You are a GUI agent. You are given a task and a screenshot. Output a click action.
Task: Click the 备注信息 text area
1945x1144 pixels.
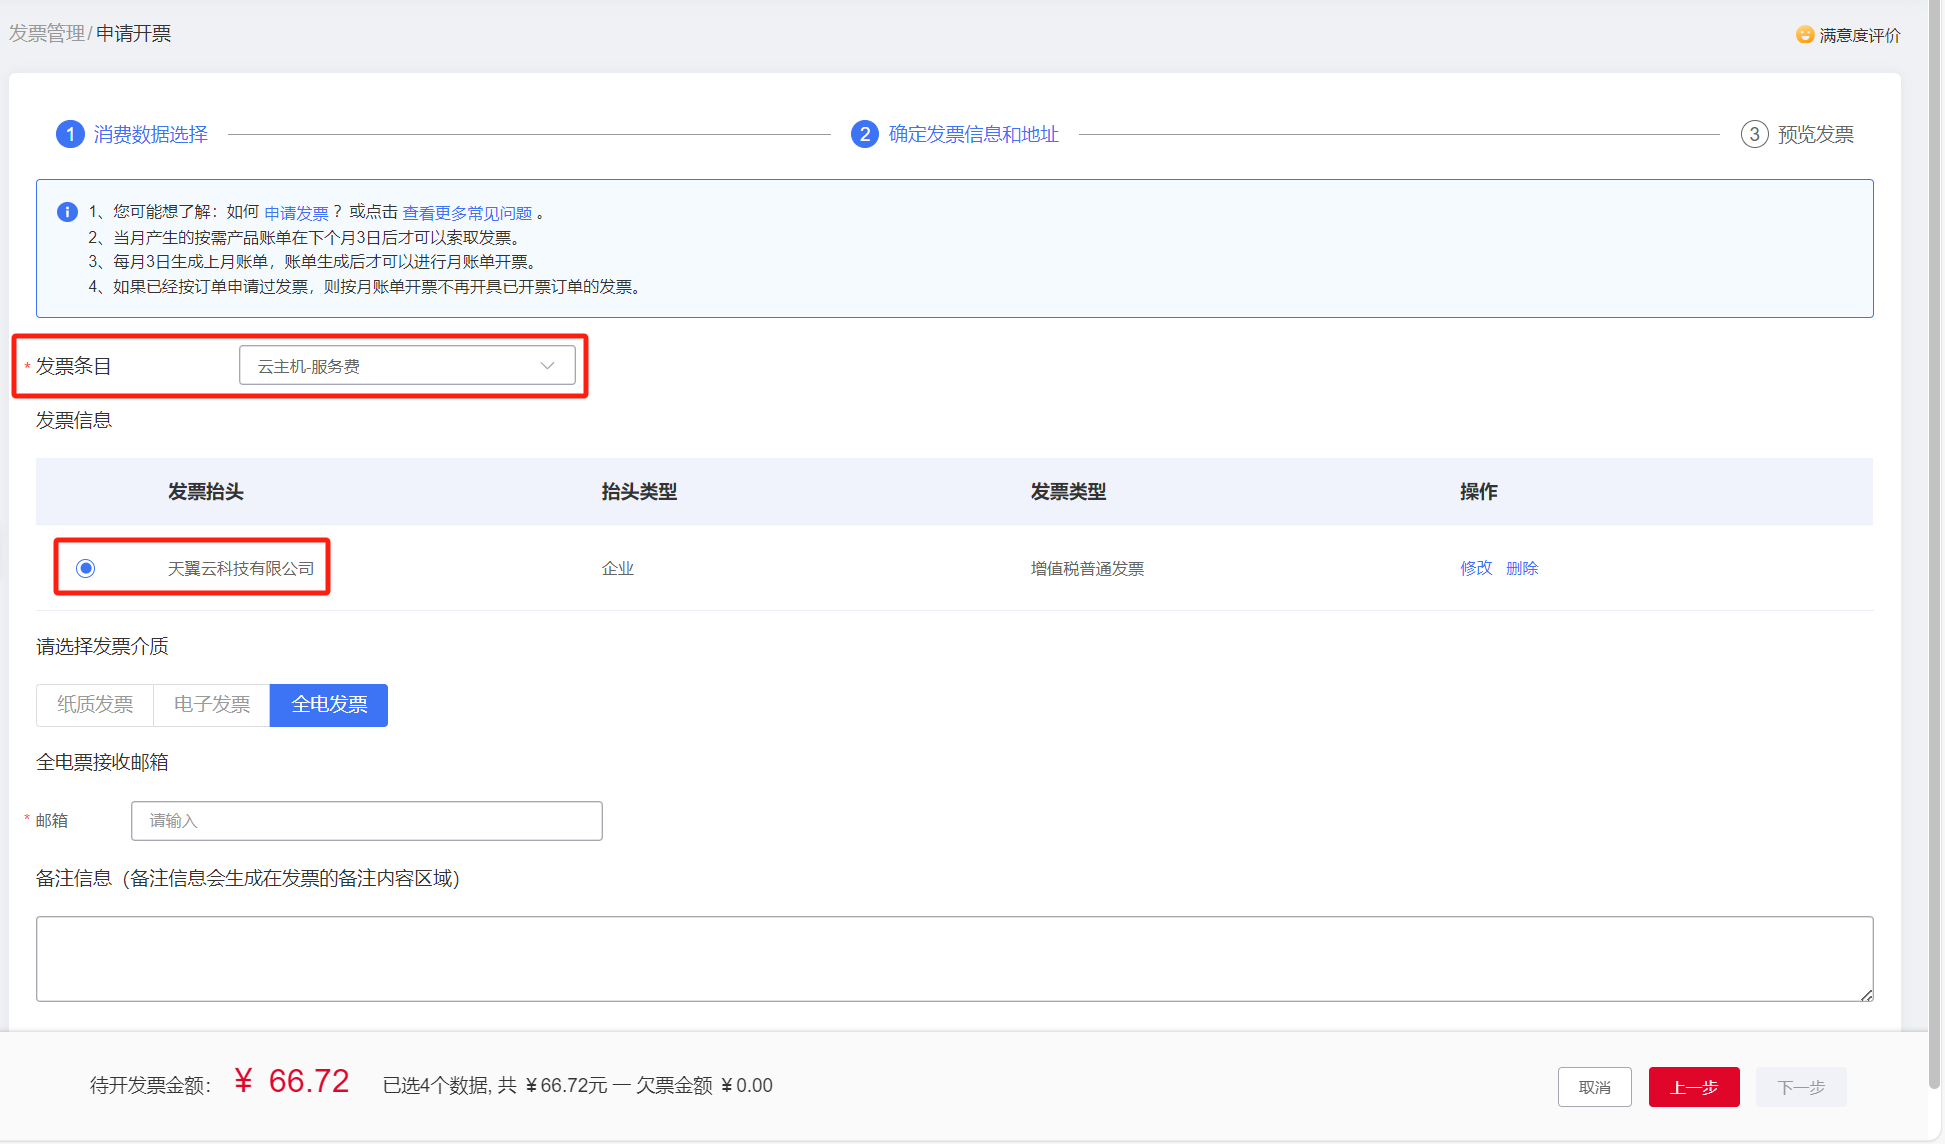(x=954, y=958)
